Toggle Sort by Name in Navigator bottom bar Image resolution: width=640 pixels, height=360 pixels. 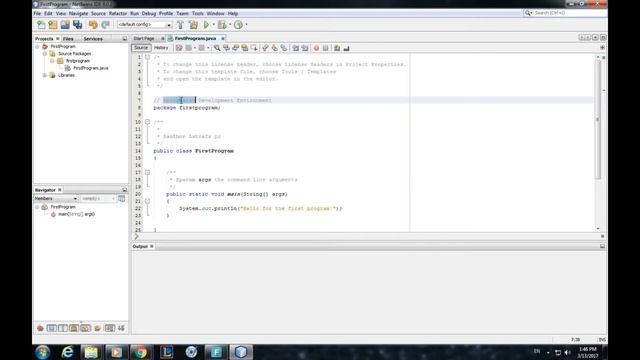110,328
